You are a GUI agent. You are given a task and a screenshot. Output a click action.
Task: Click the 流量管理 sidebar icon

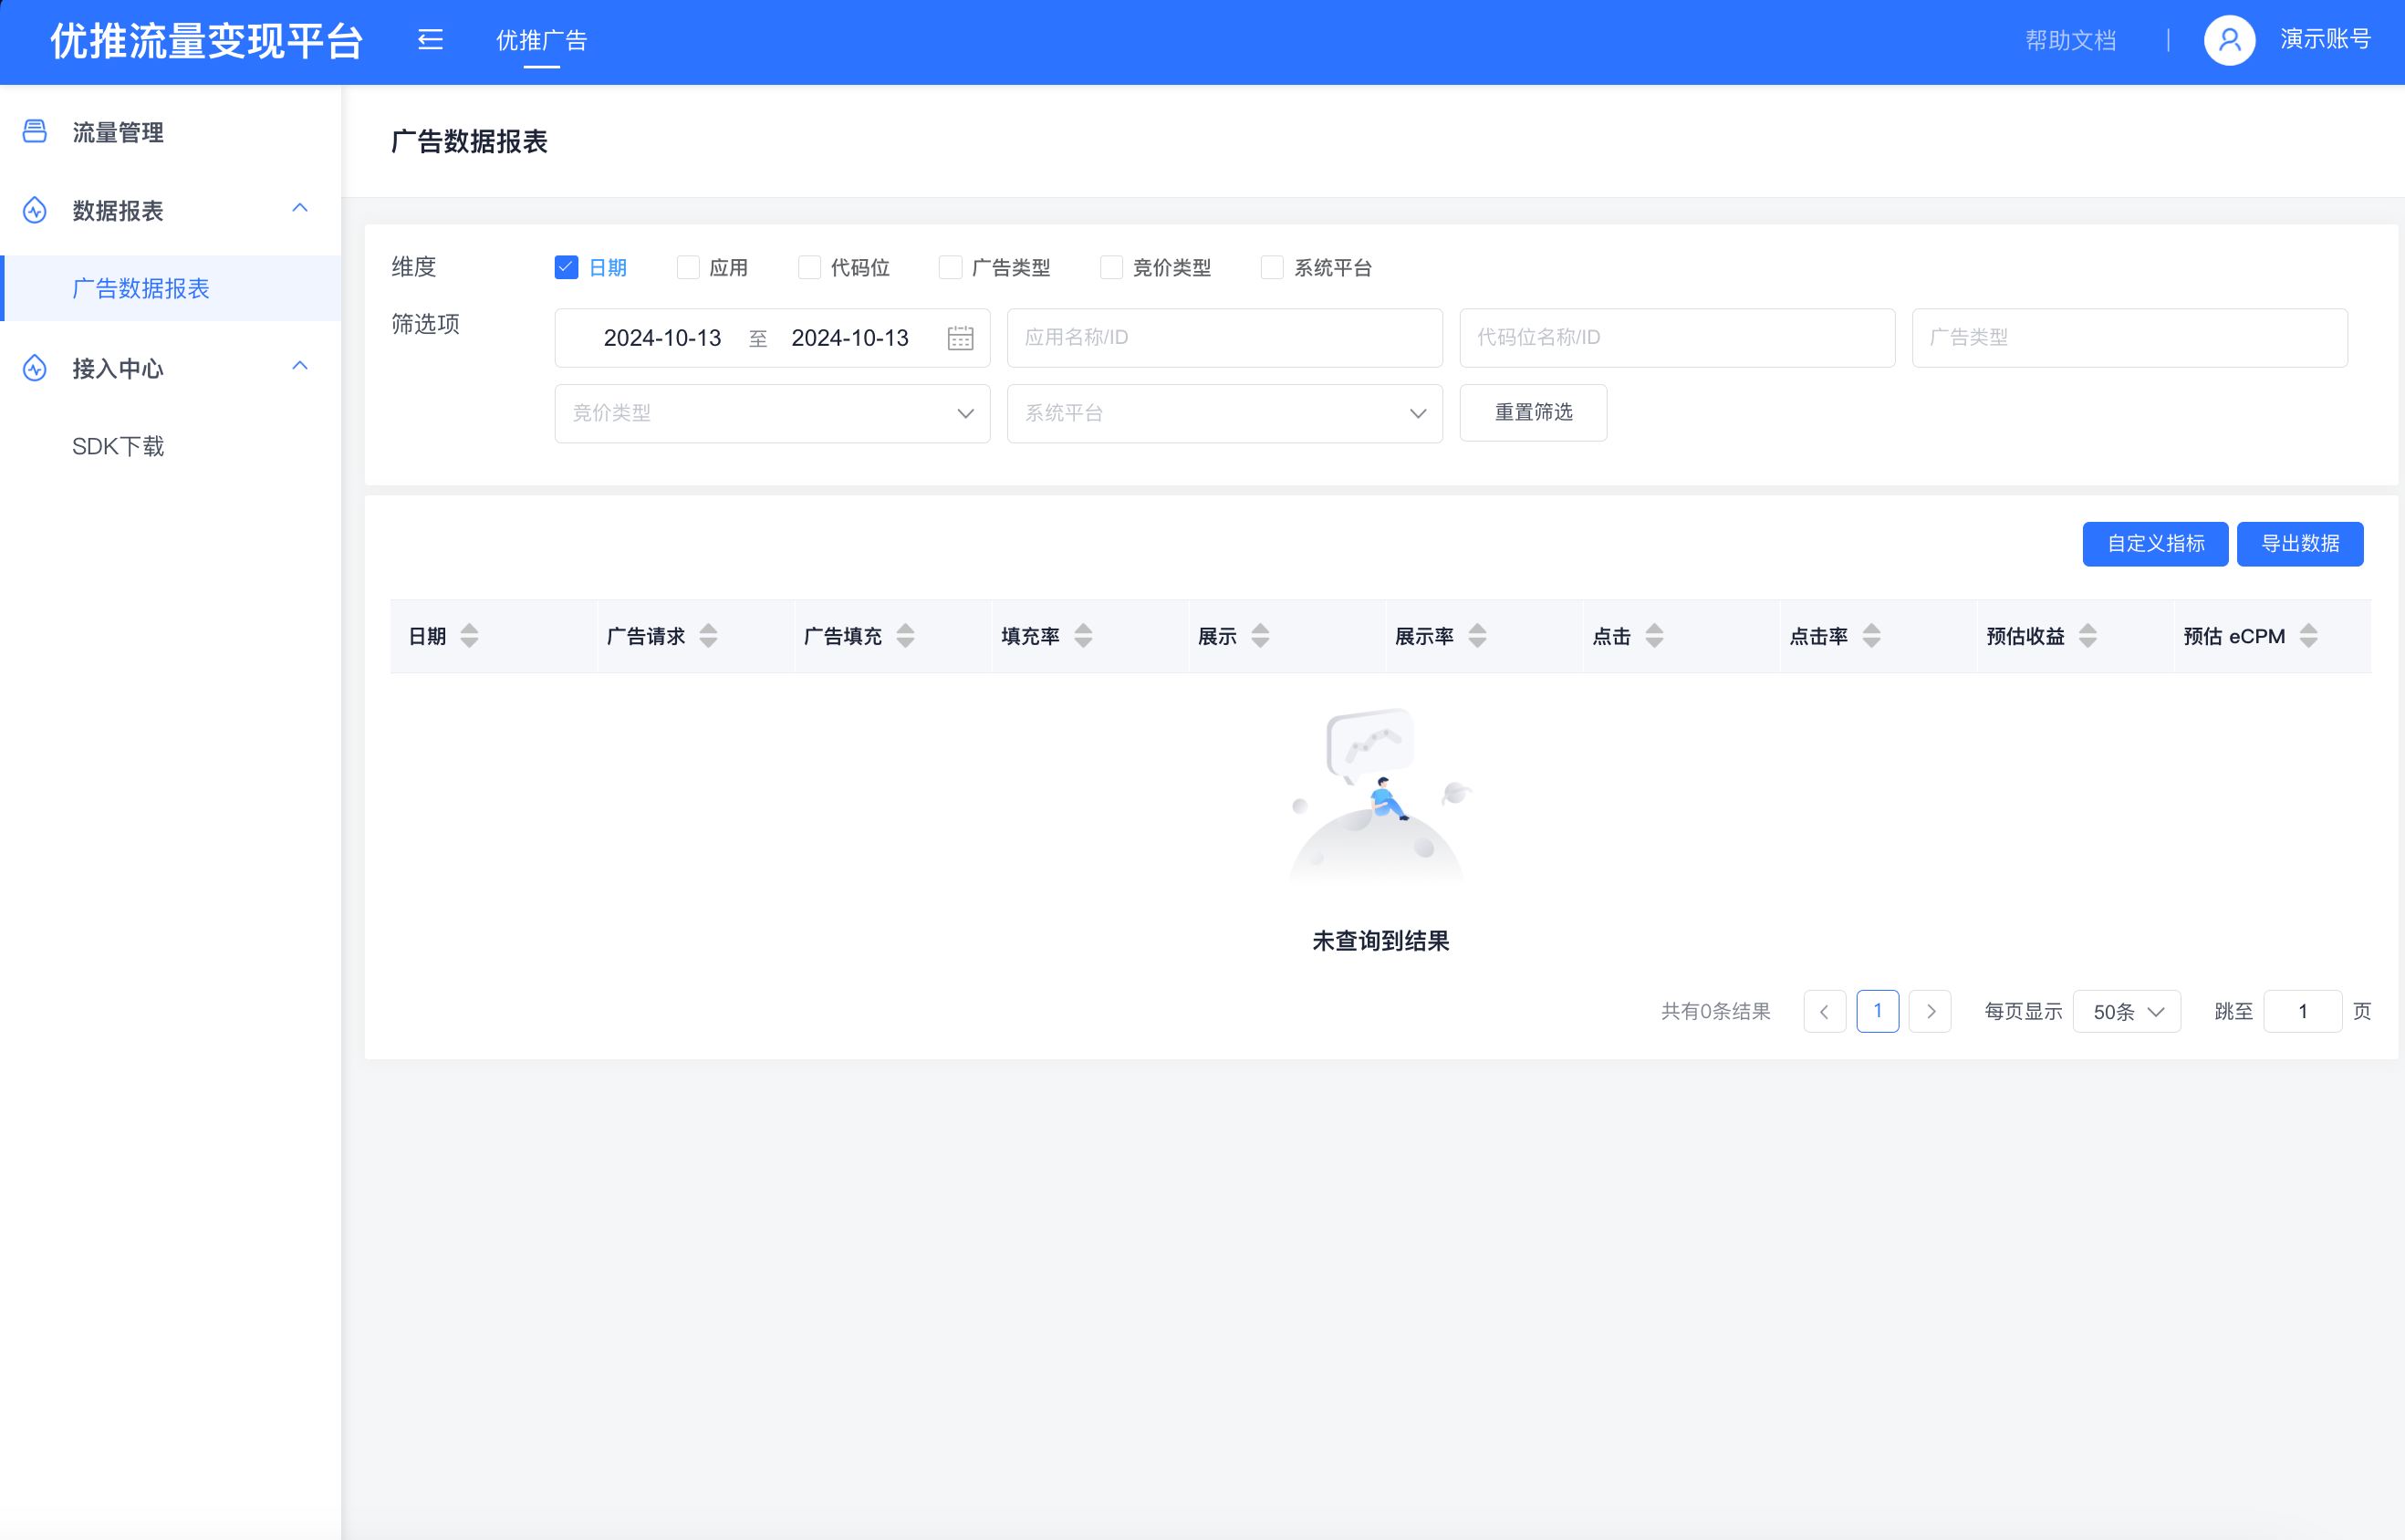[x=35, y=131]
